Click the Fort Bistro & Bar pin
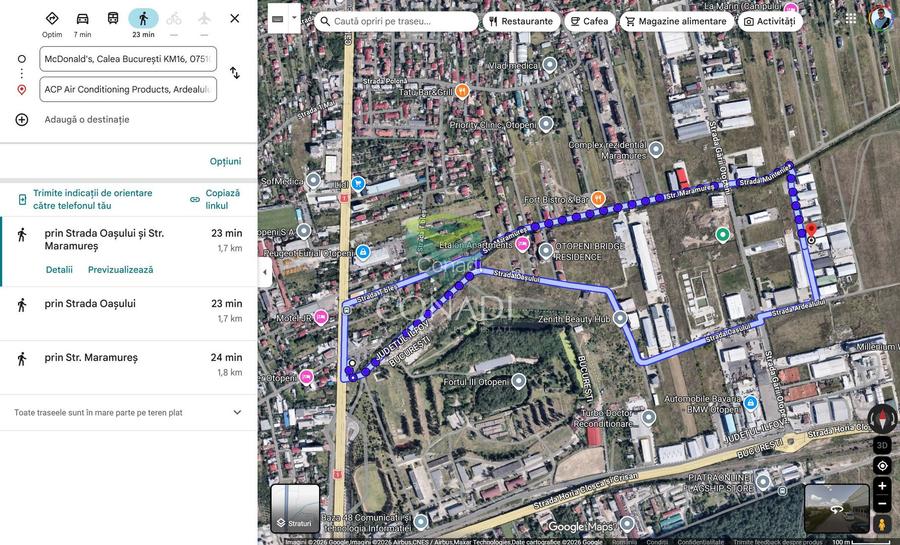The width and height of the screenshot is (900, 545). click(x=598, y=198)
